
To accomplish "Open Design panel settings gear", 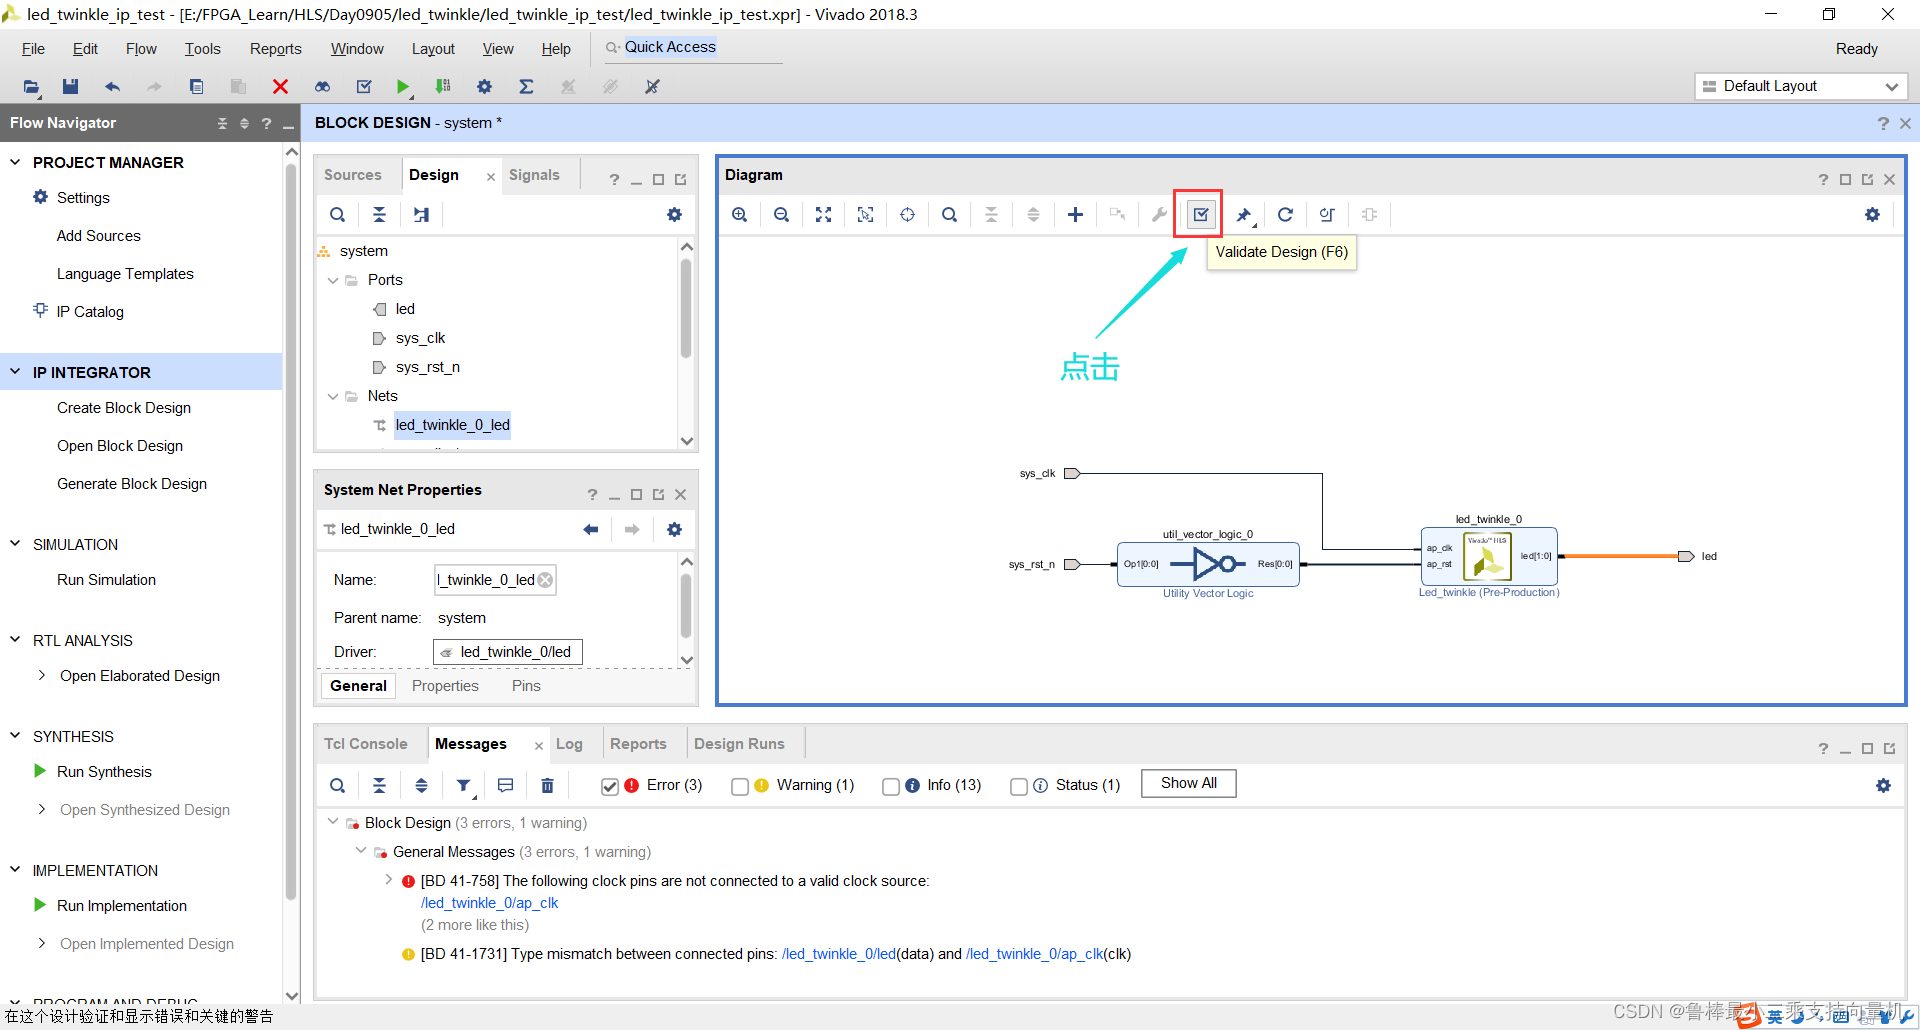I will [x=674, y=214].
